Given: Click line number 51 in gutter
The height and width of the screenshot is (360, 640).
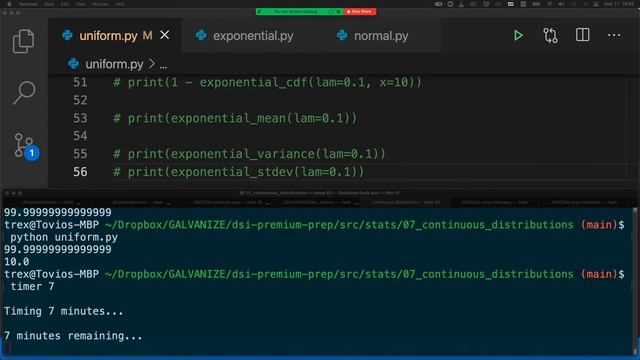Looking at the screenshot, I should (80, 82).
